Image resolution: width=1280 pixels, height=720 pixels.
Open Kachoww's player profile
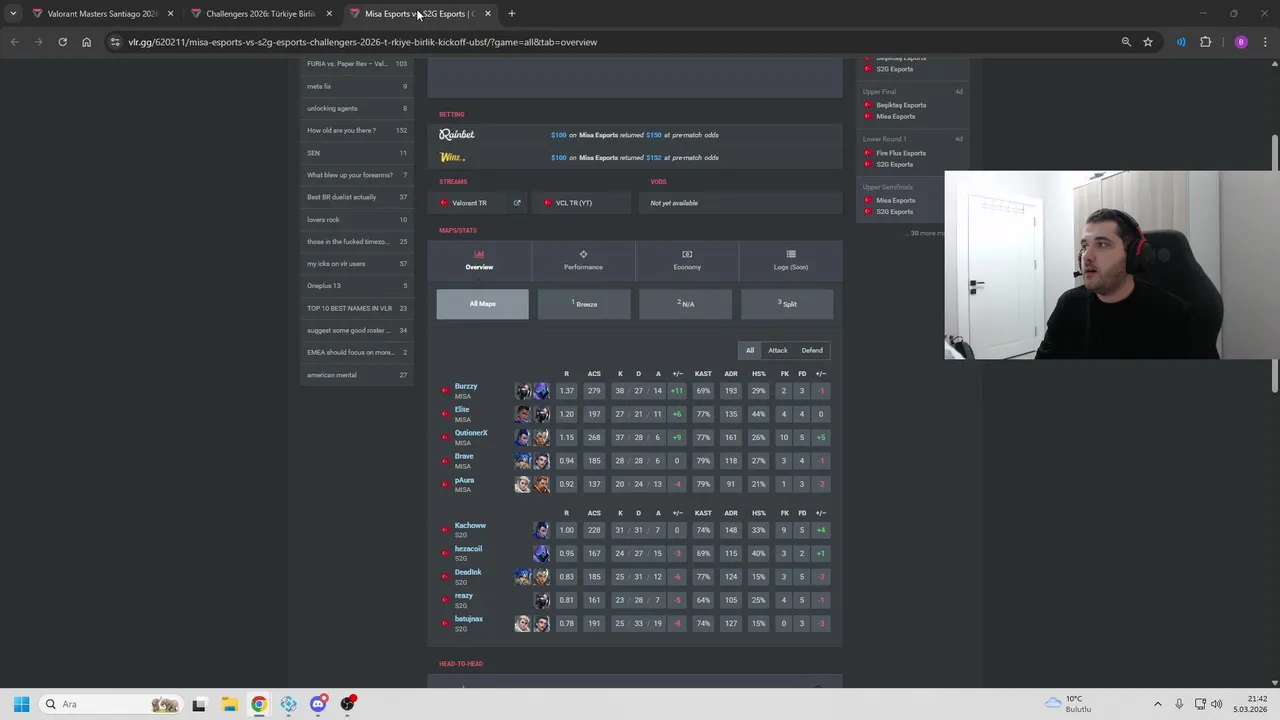470,525
